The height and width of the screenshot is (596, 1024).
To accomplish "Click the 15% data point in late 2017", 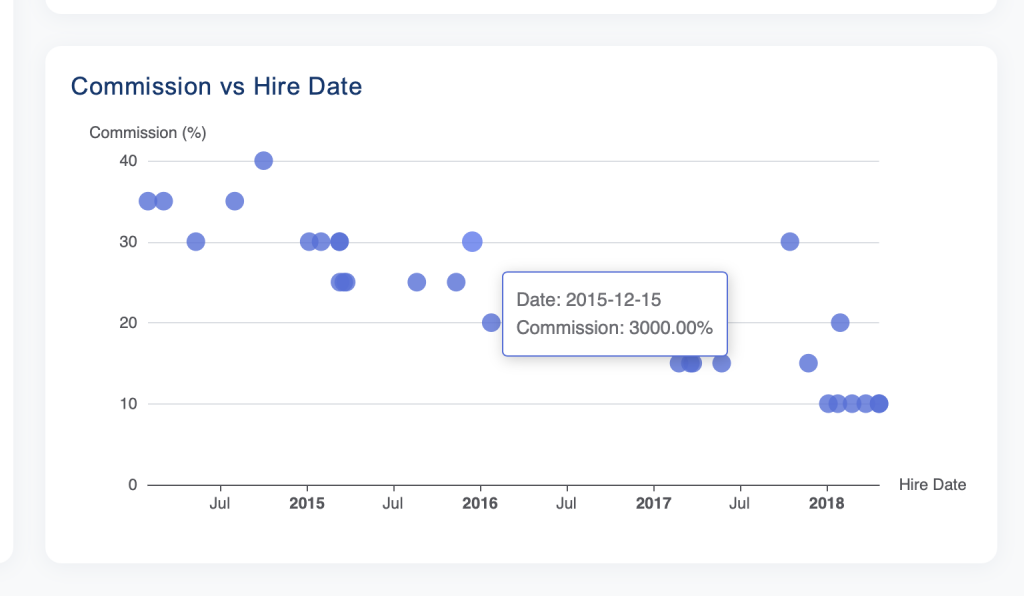I will tap(808, 363).
